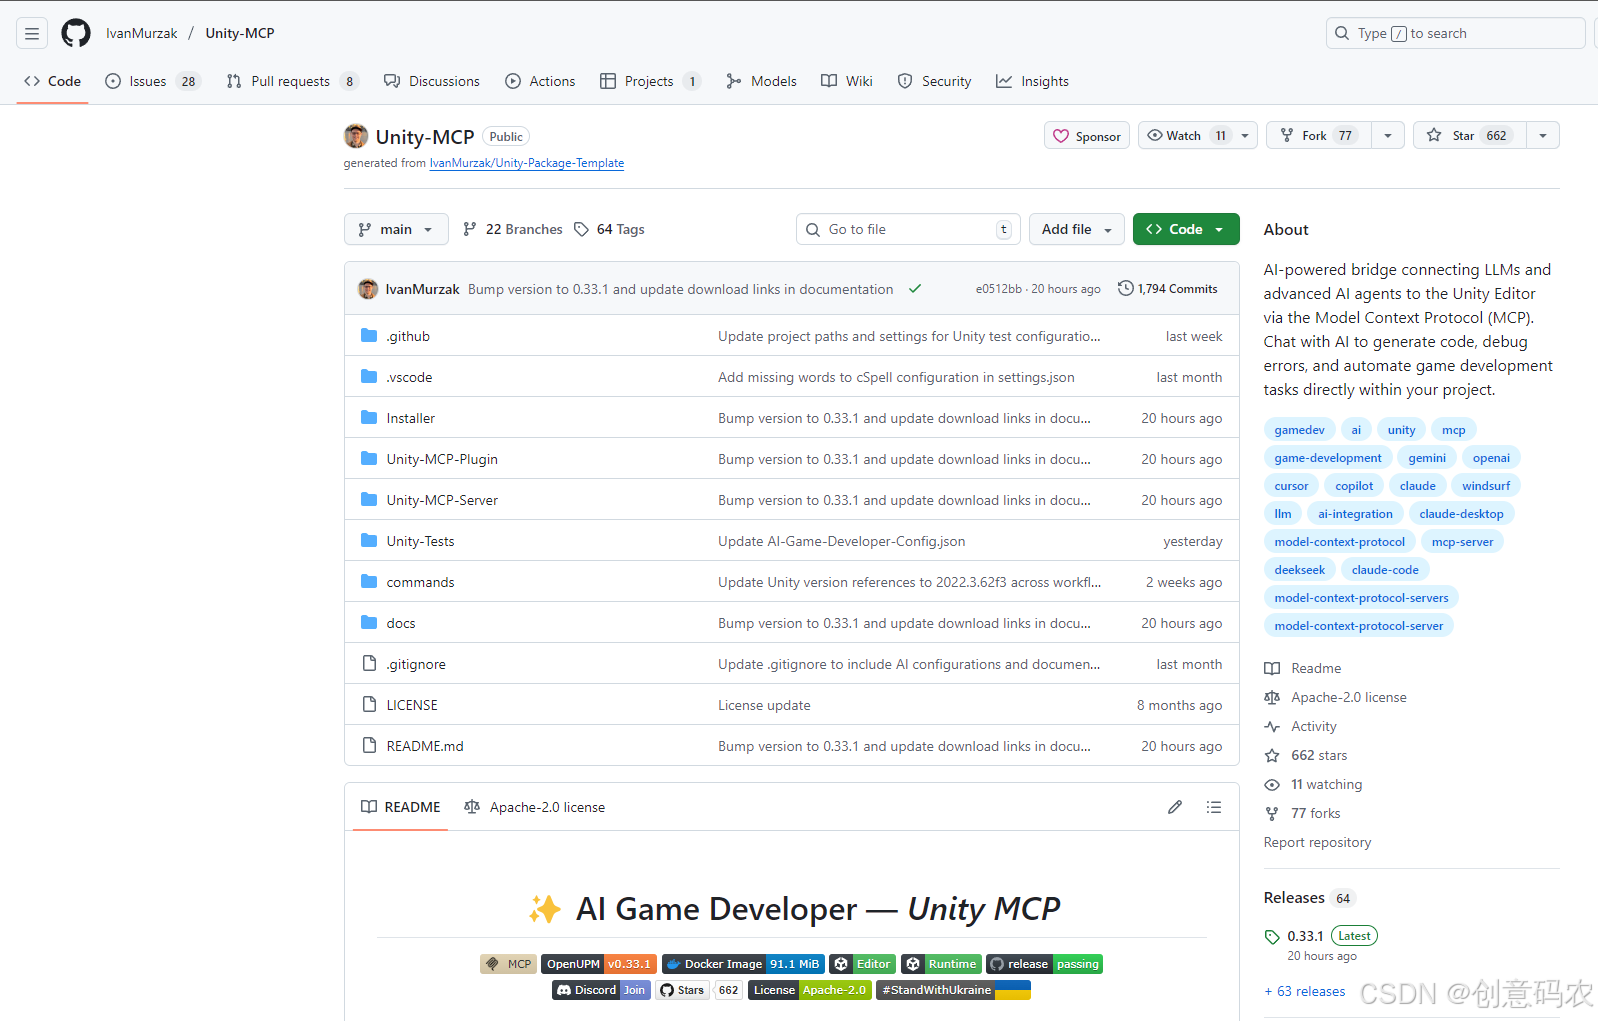Expand the Fork options dropdown arrow
This screenshot has width=1598, height=1021.
[x=1388, y=136]
